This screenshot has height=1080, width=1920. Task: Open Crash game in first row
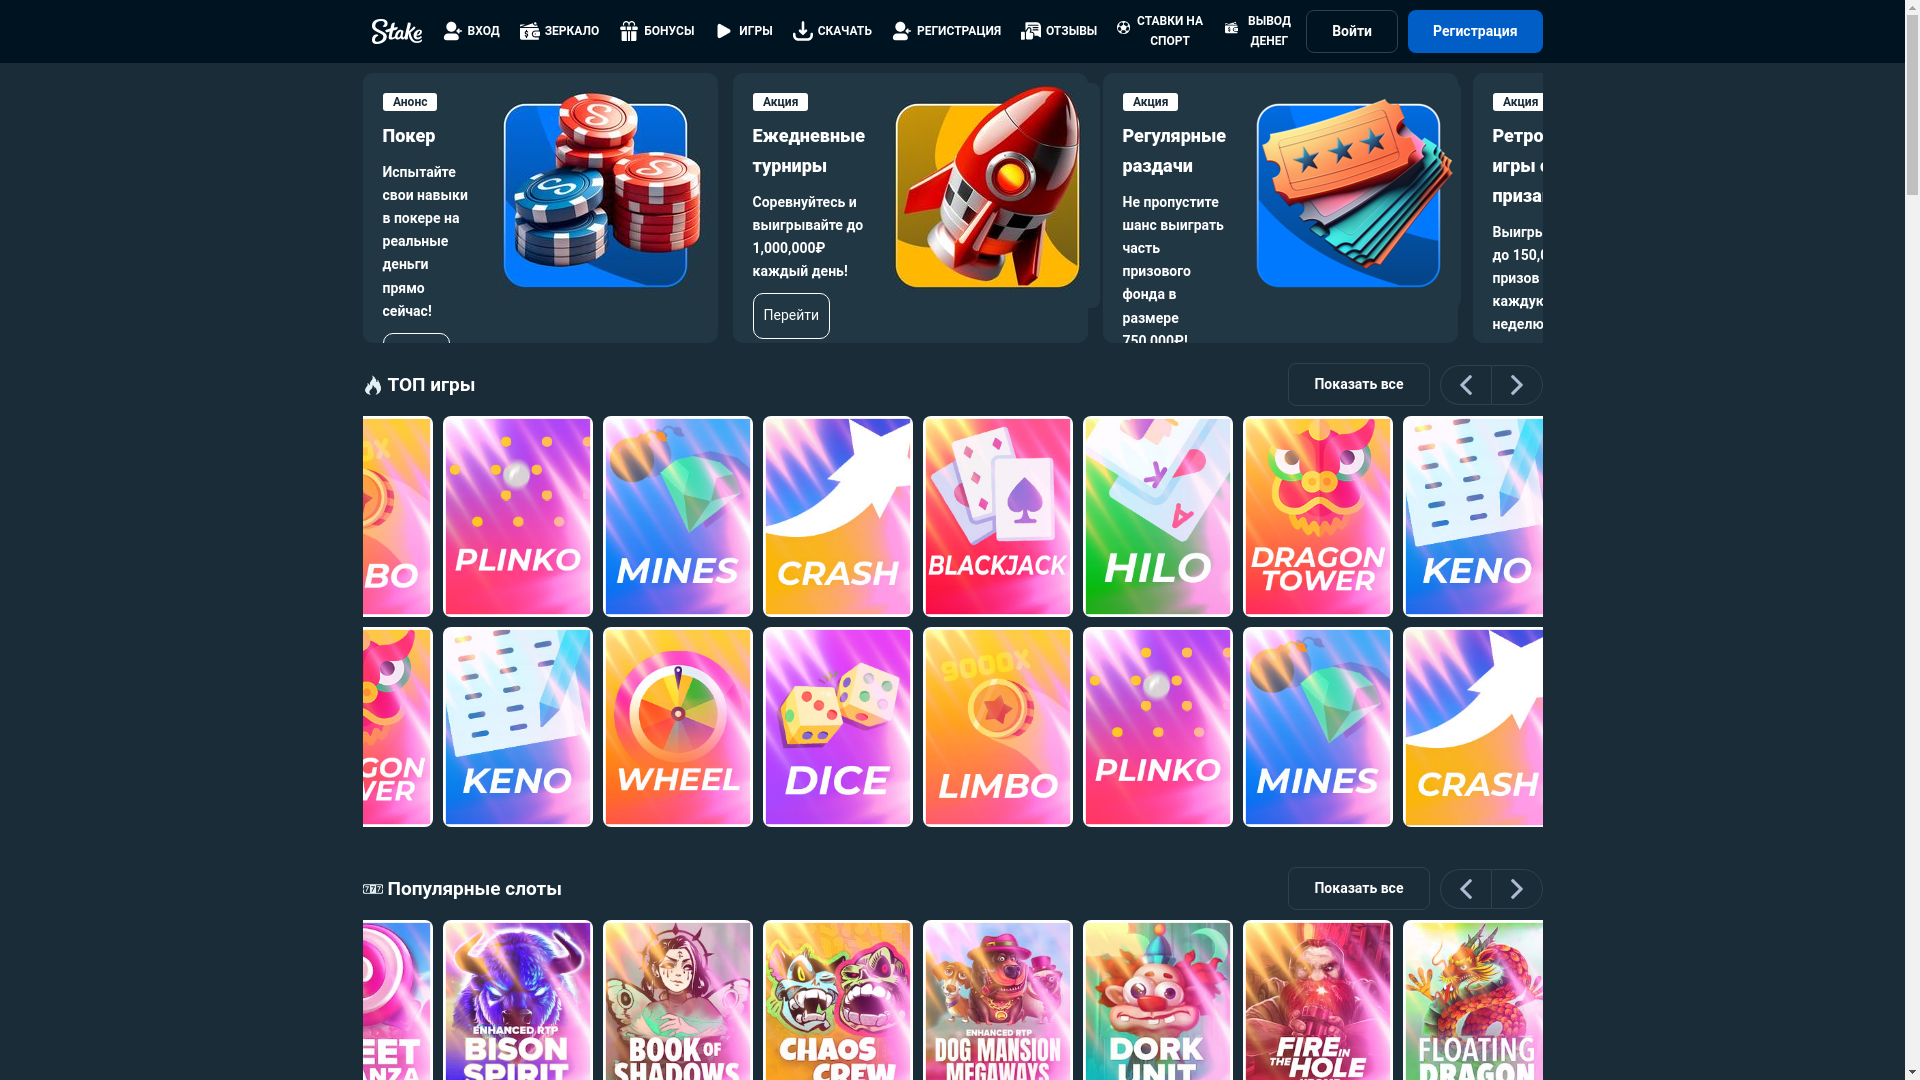(837, 516)
